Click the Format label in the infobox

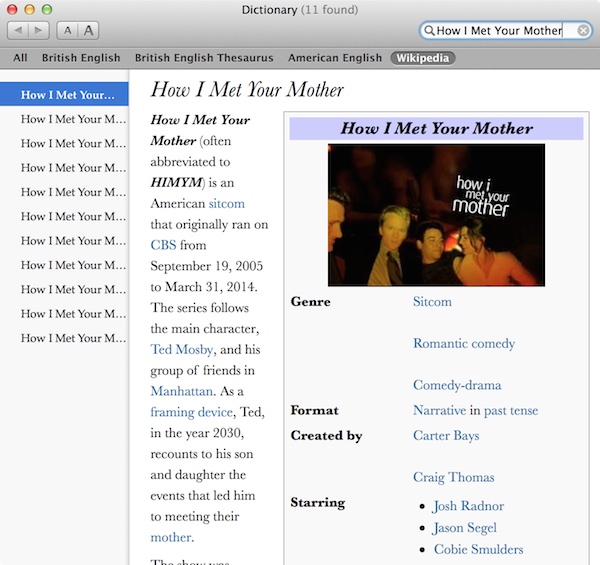[x=315, y=410]
